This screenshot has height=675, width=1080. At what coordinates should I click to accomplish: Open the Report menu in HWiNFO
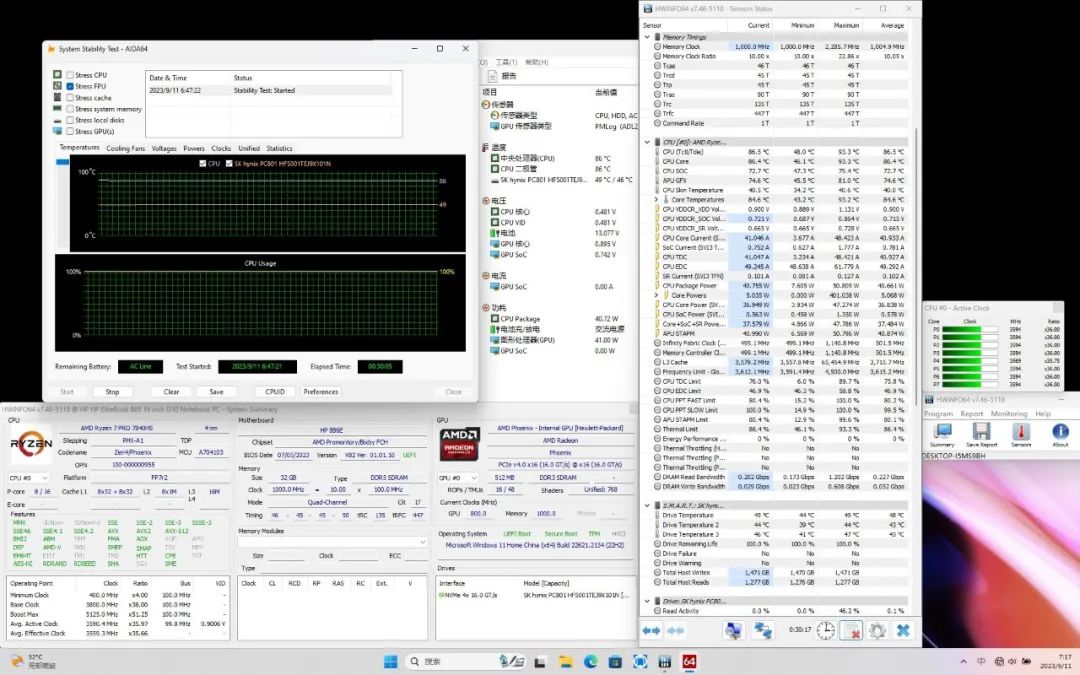pyautogui.click(x=972, y=414)
